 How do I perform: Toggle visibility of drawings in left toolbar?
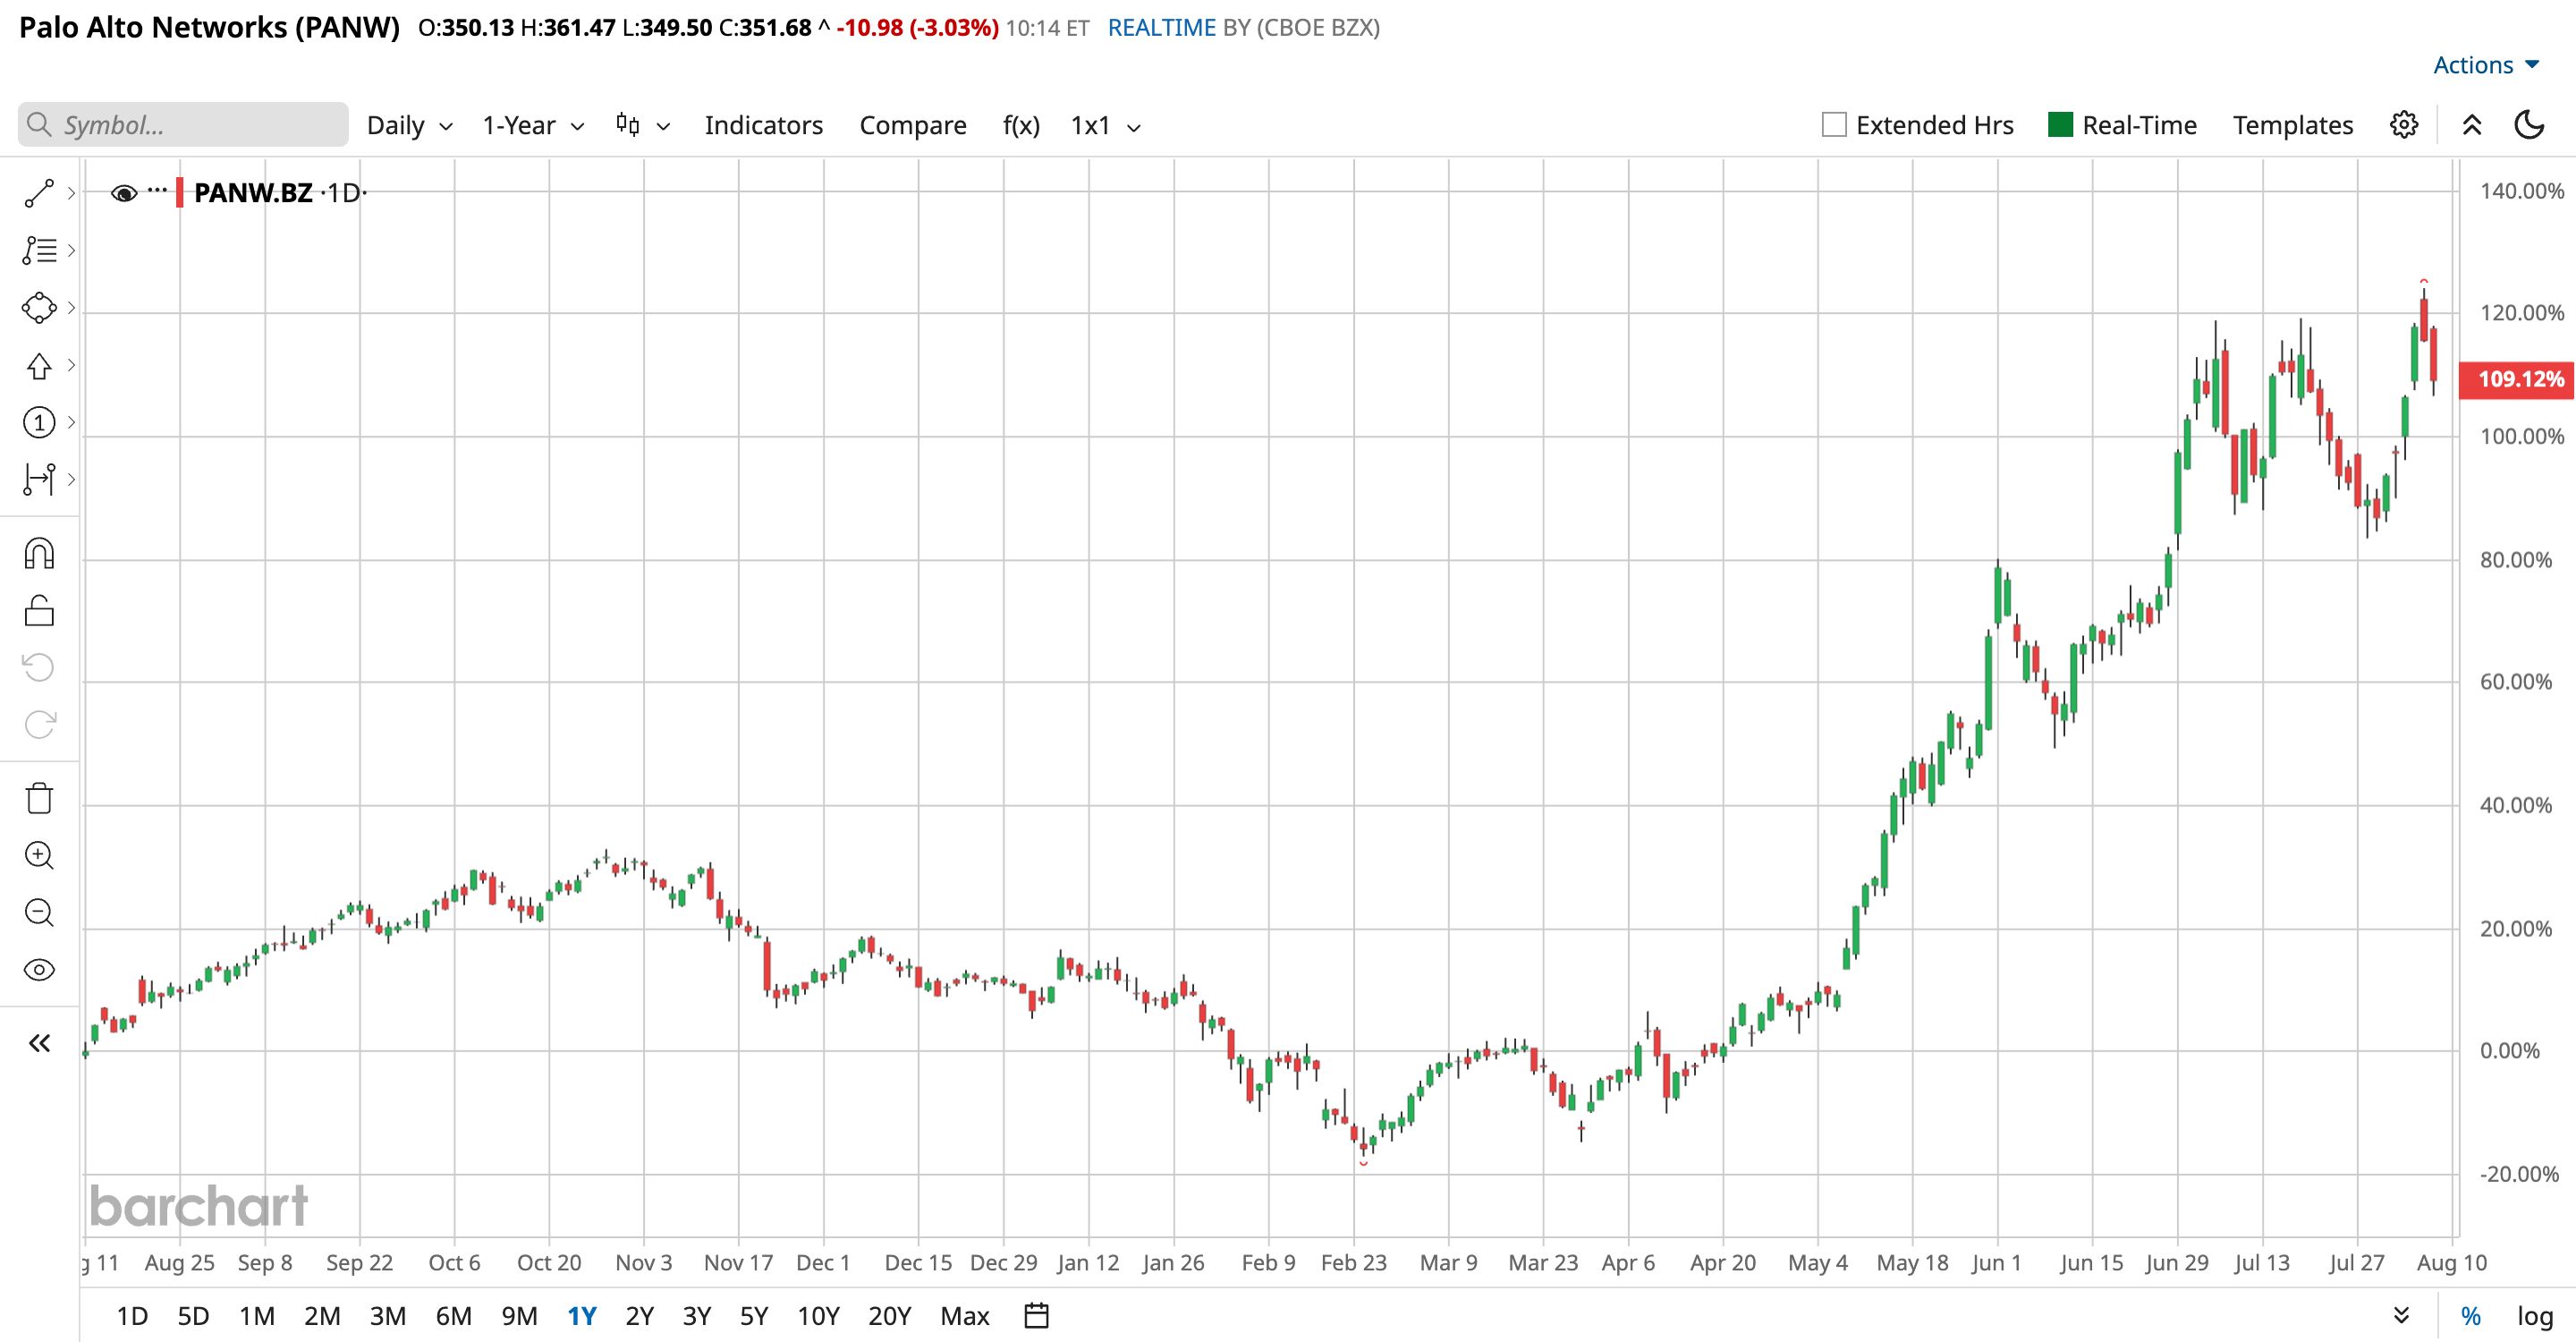pos(39,970)
